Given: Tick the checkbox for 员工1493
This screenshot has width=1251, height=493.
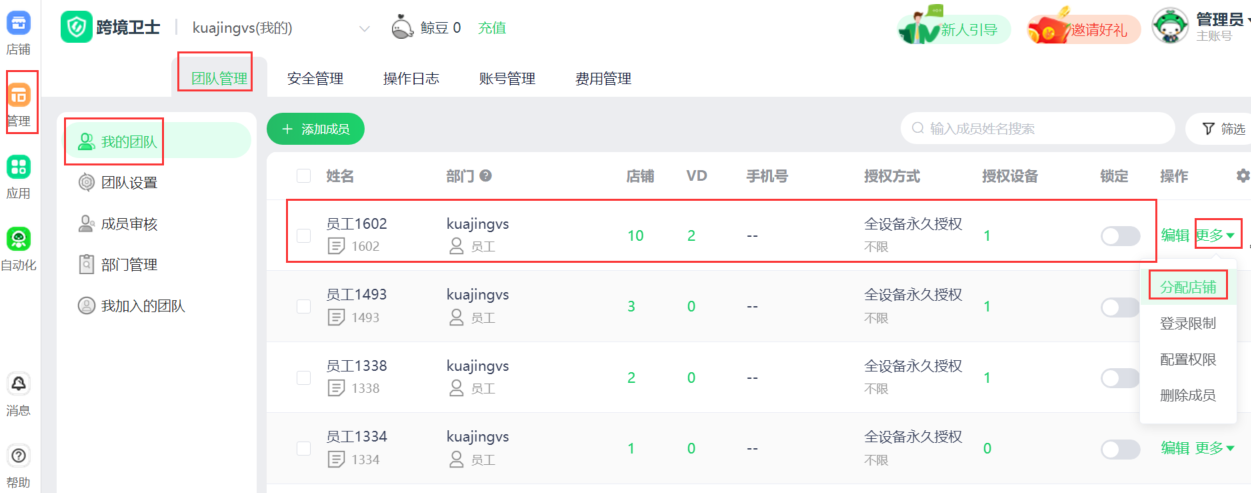Looking at the screenshot, I should pos(304,306).
